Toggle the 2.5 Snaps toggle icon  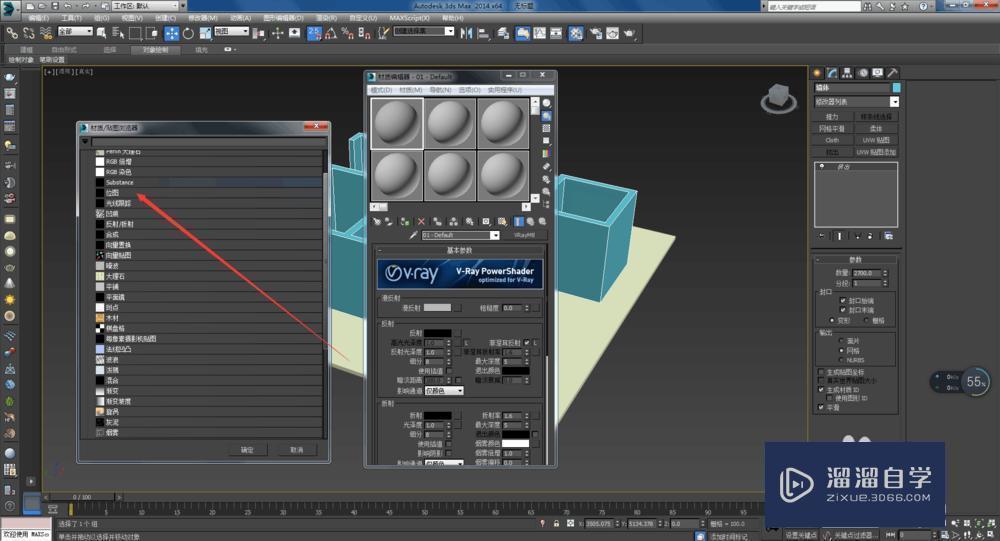click(x=314, y=33)
